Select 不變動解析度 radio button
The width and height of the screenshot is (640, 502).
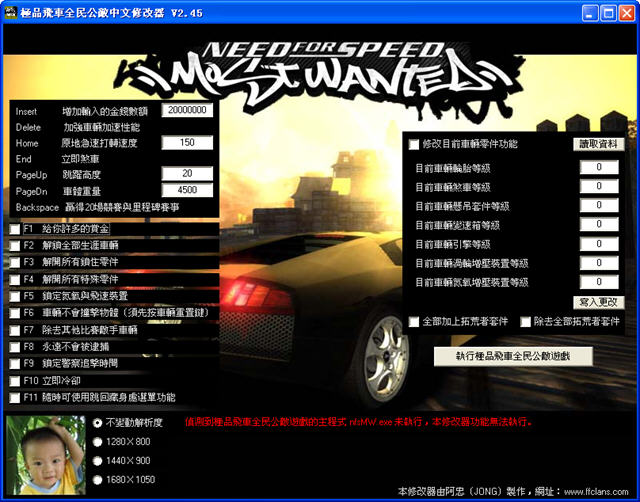[97, 423]
